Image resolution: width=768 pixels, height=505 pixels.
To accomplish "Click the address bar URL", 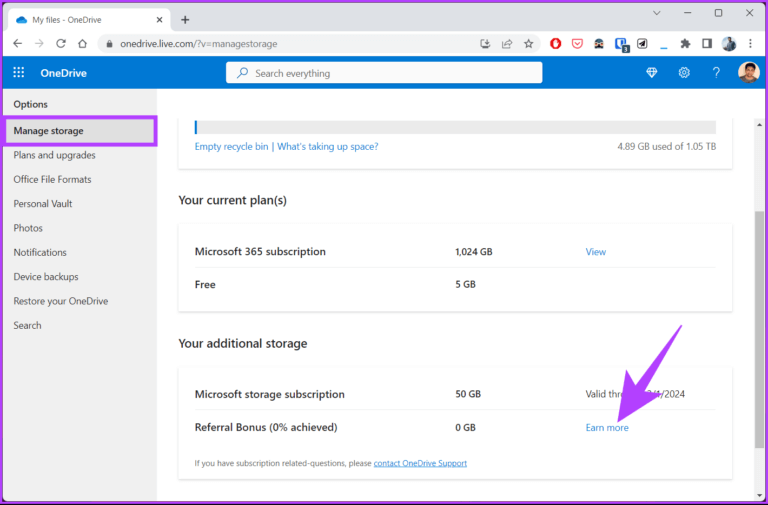I will tap(199, 44).
